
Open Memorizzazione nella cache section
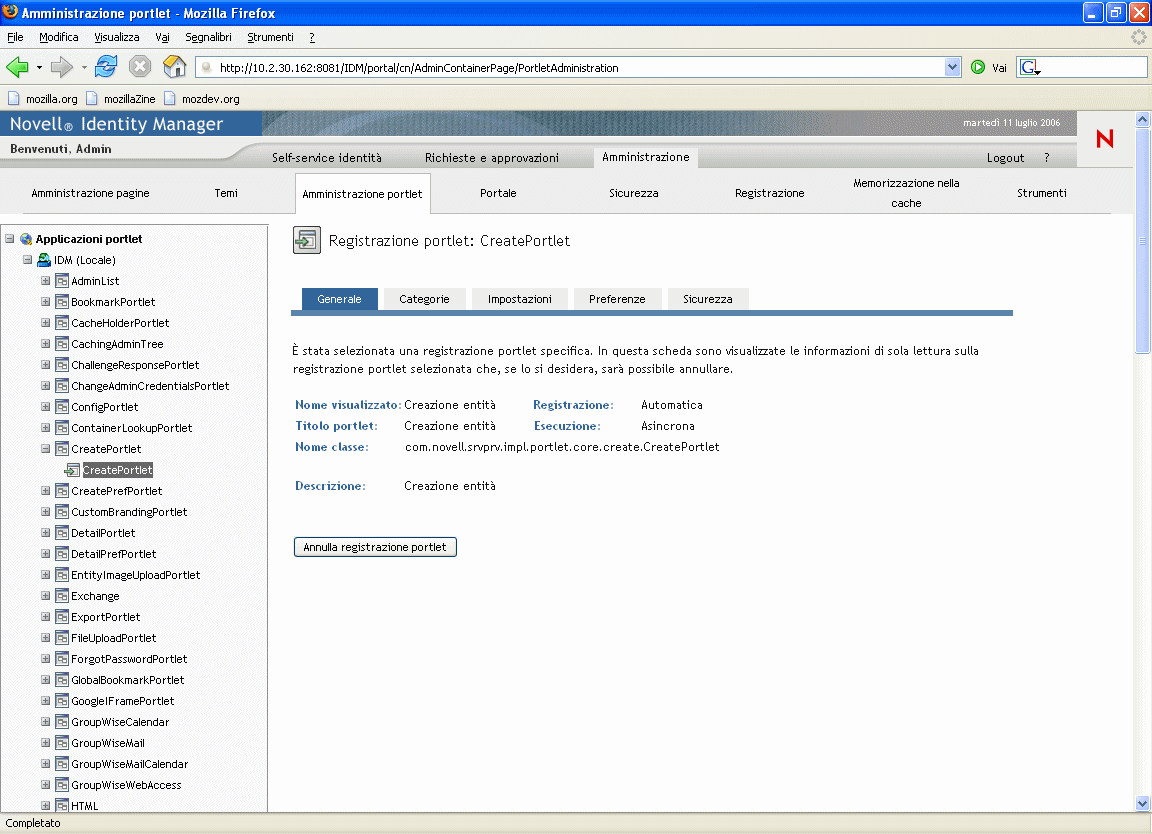tap(906, 193)
